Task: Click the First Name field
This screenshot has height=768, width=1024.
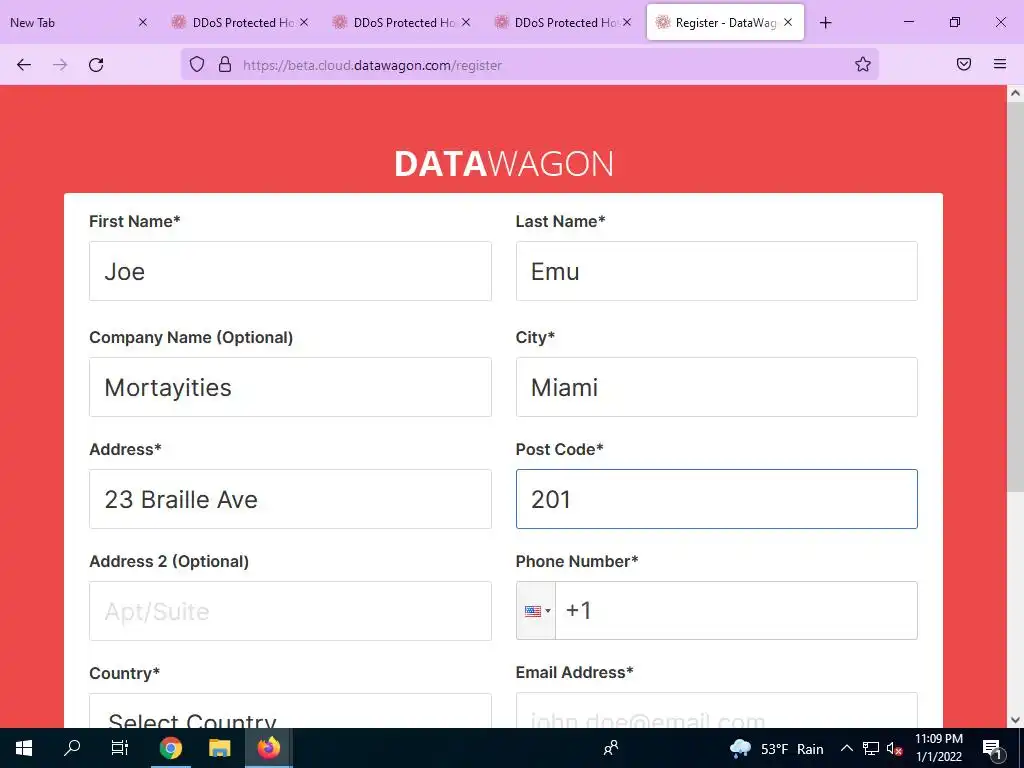Action: (290, 271)
